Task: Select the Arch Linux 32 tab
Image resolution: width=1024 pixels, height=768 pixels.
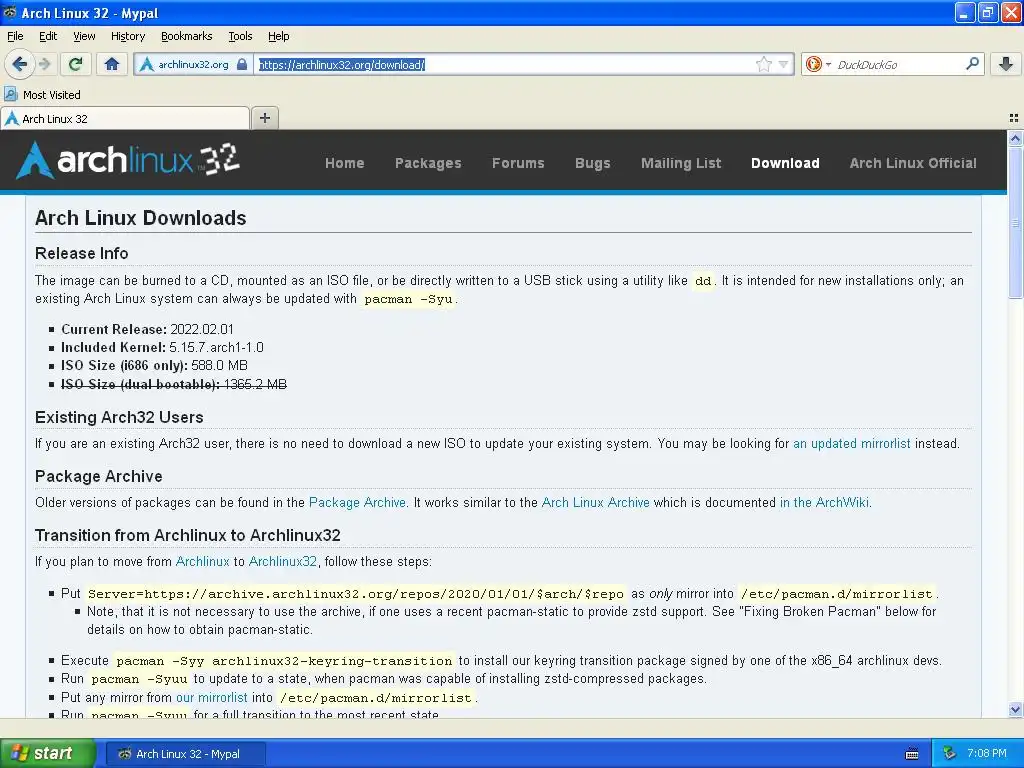Action: [x=125, y=119]
